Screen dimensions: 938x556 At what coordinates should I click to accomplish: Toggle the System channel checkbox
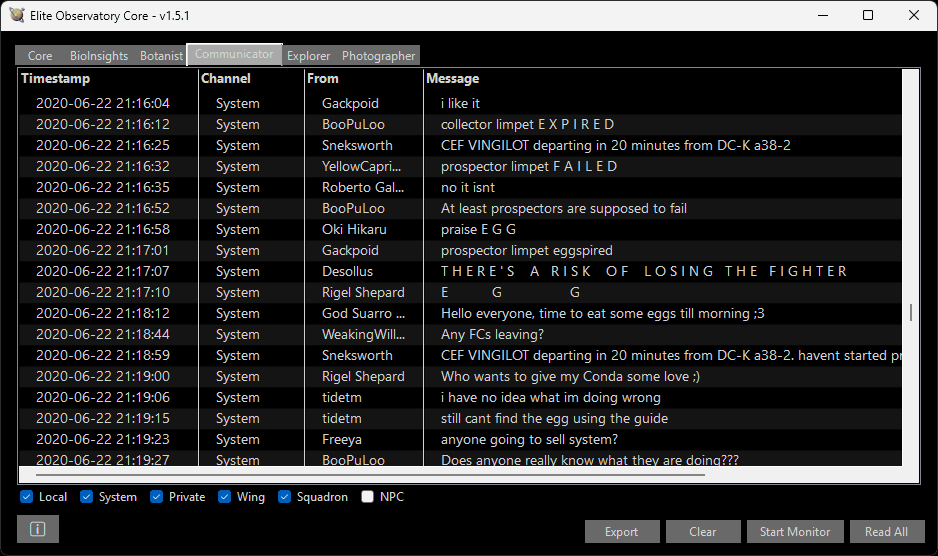87,497
